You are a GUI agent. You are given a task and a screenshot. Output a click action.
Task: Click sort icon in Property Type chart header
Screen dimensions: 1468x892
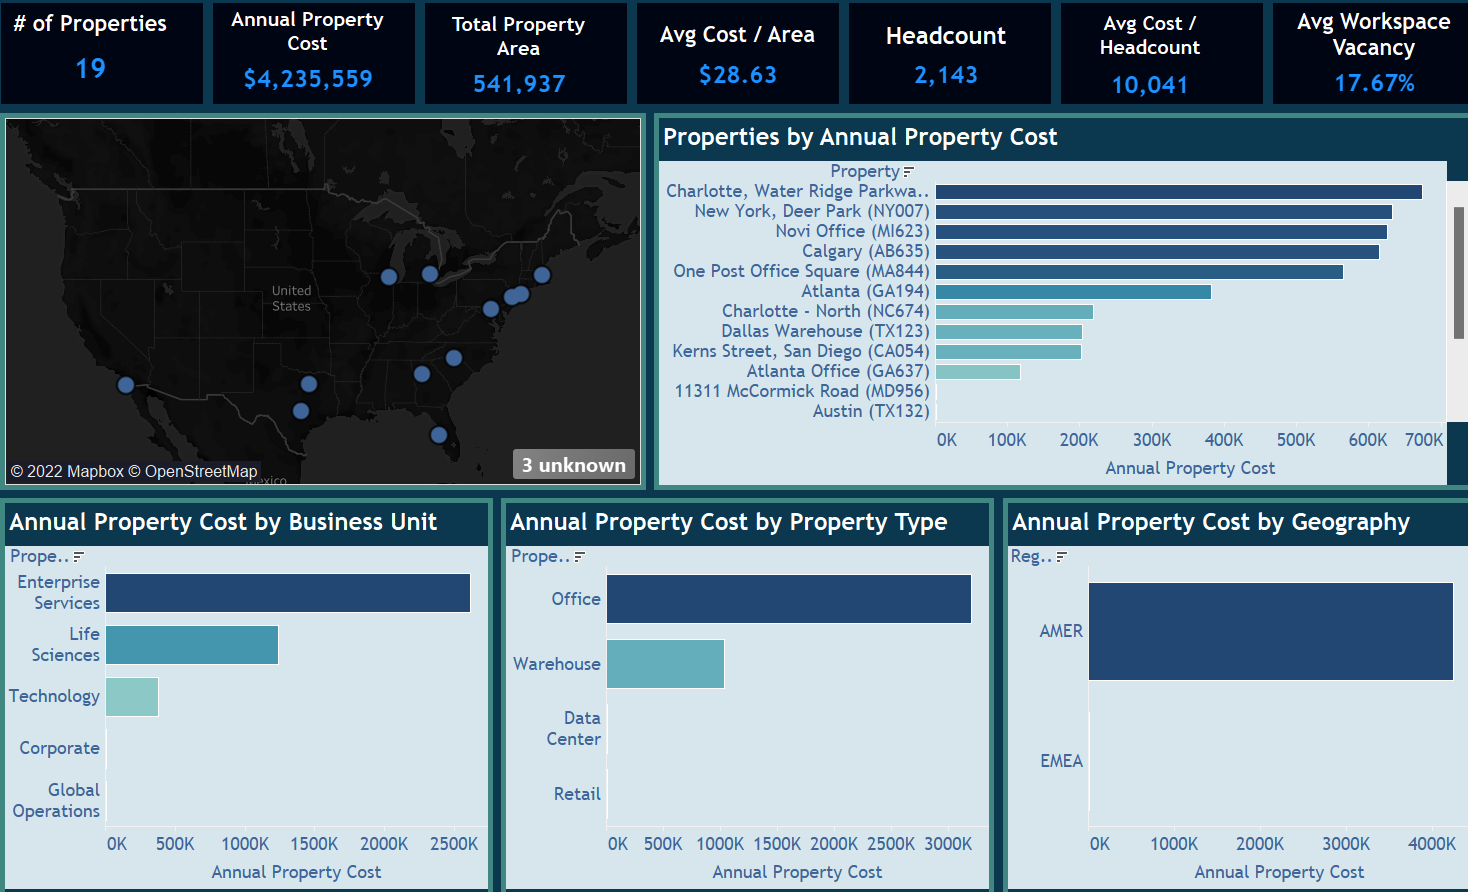pyautogui.click(x=579, y=557)
